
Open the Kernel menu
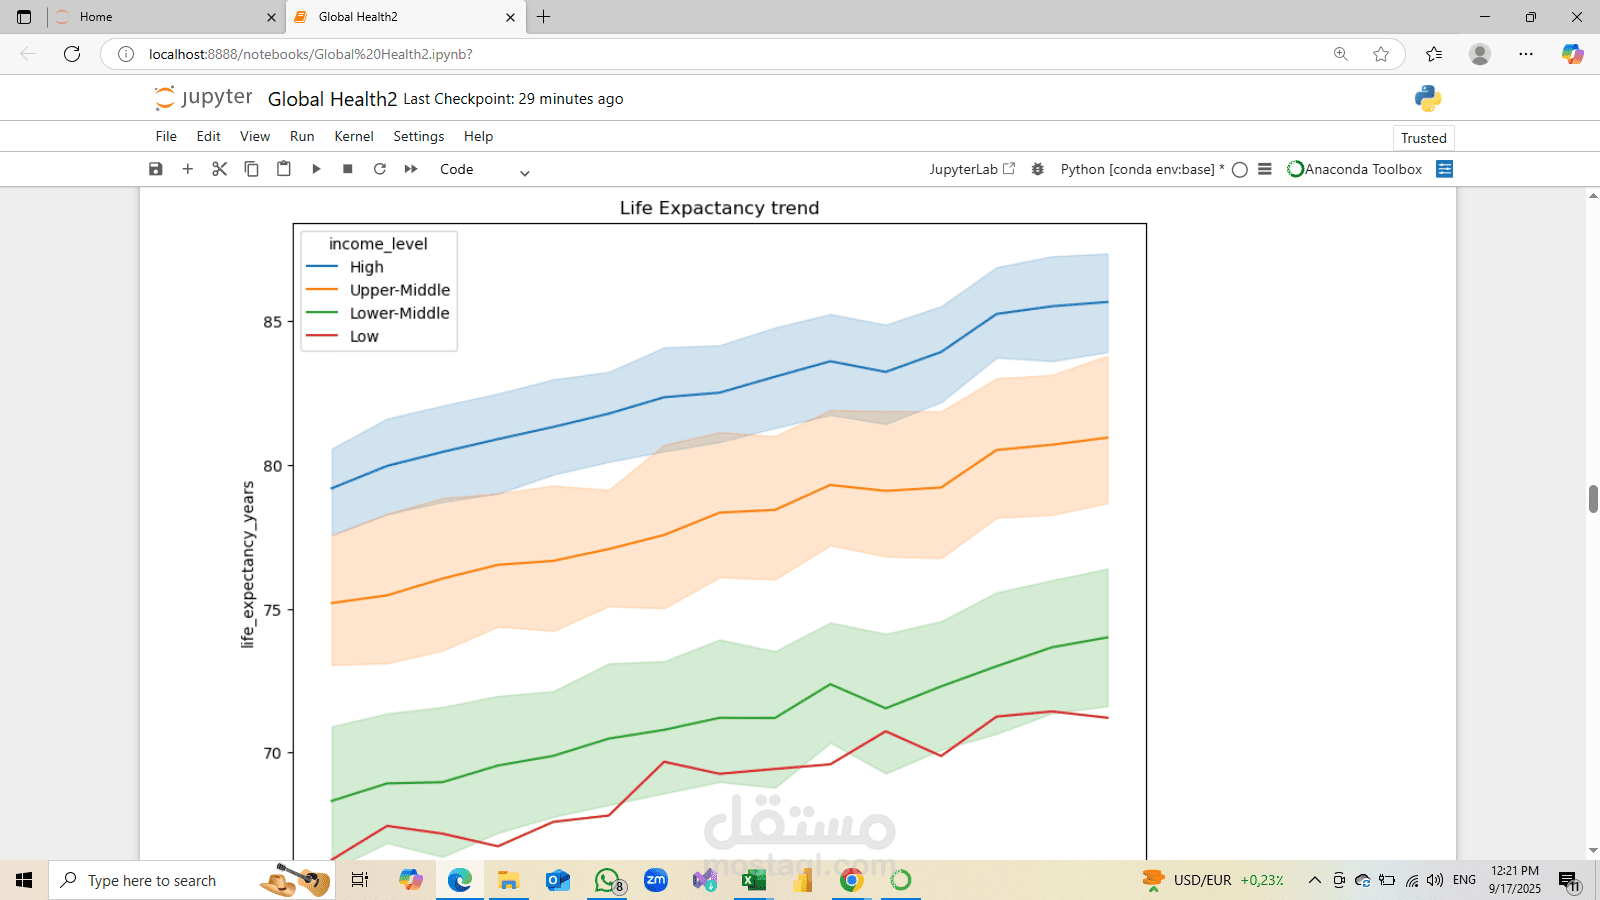(x=354, y=136)
